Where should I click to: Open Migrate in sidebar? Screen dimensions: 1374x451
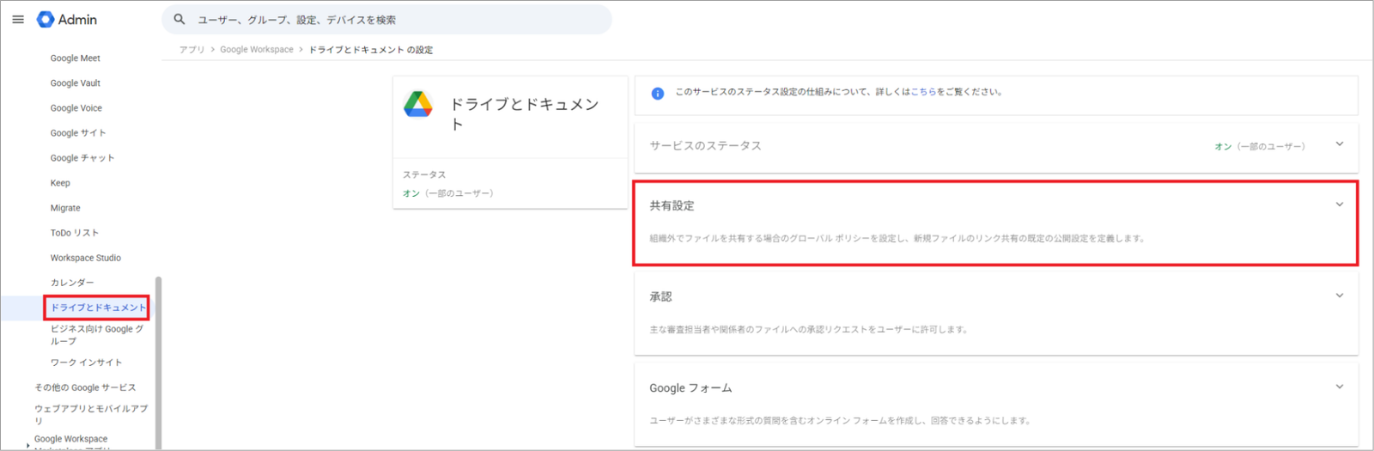tap(65, 208)
